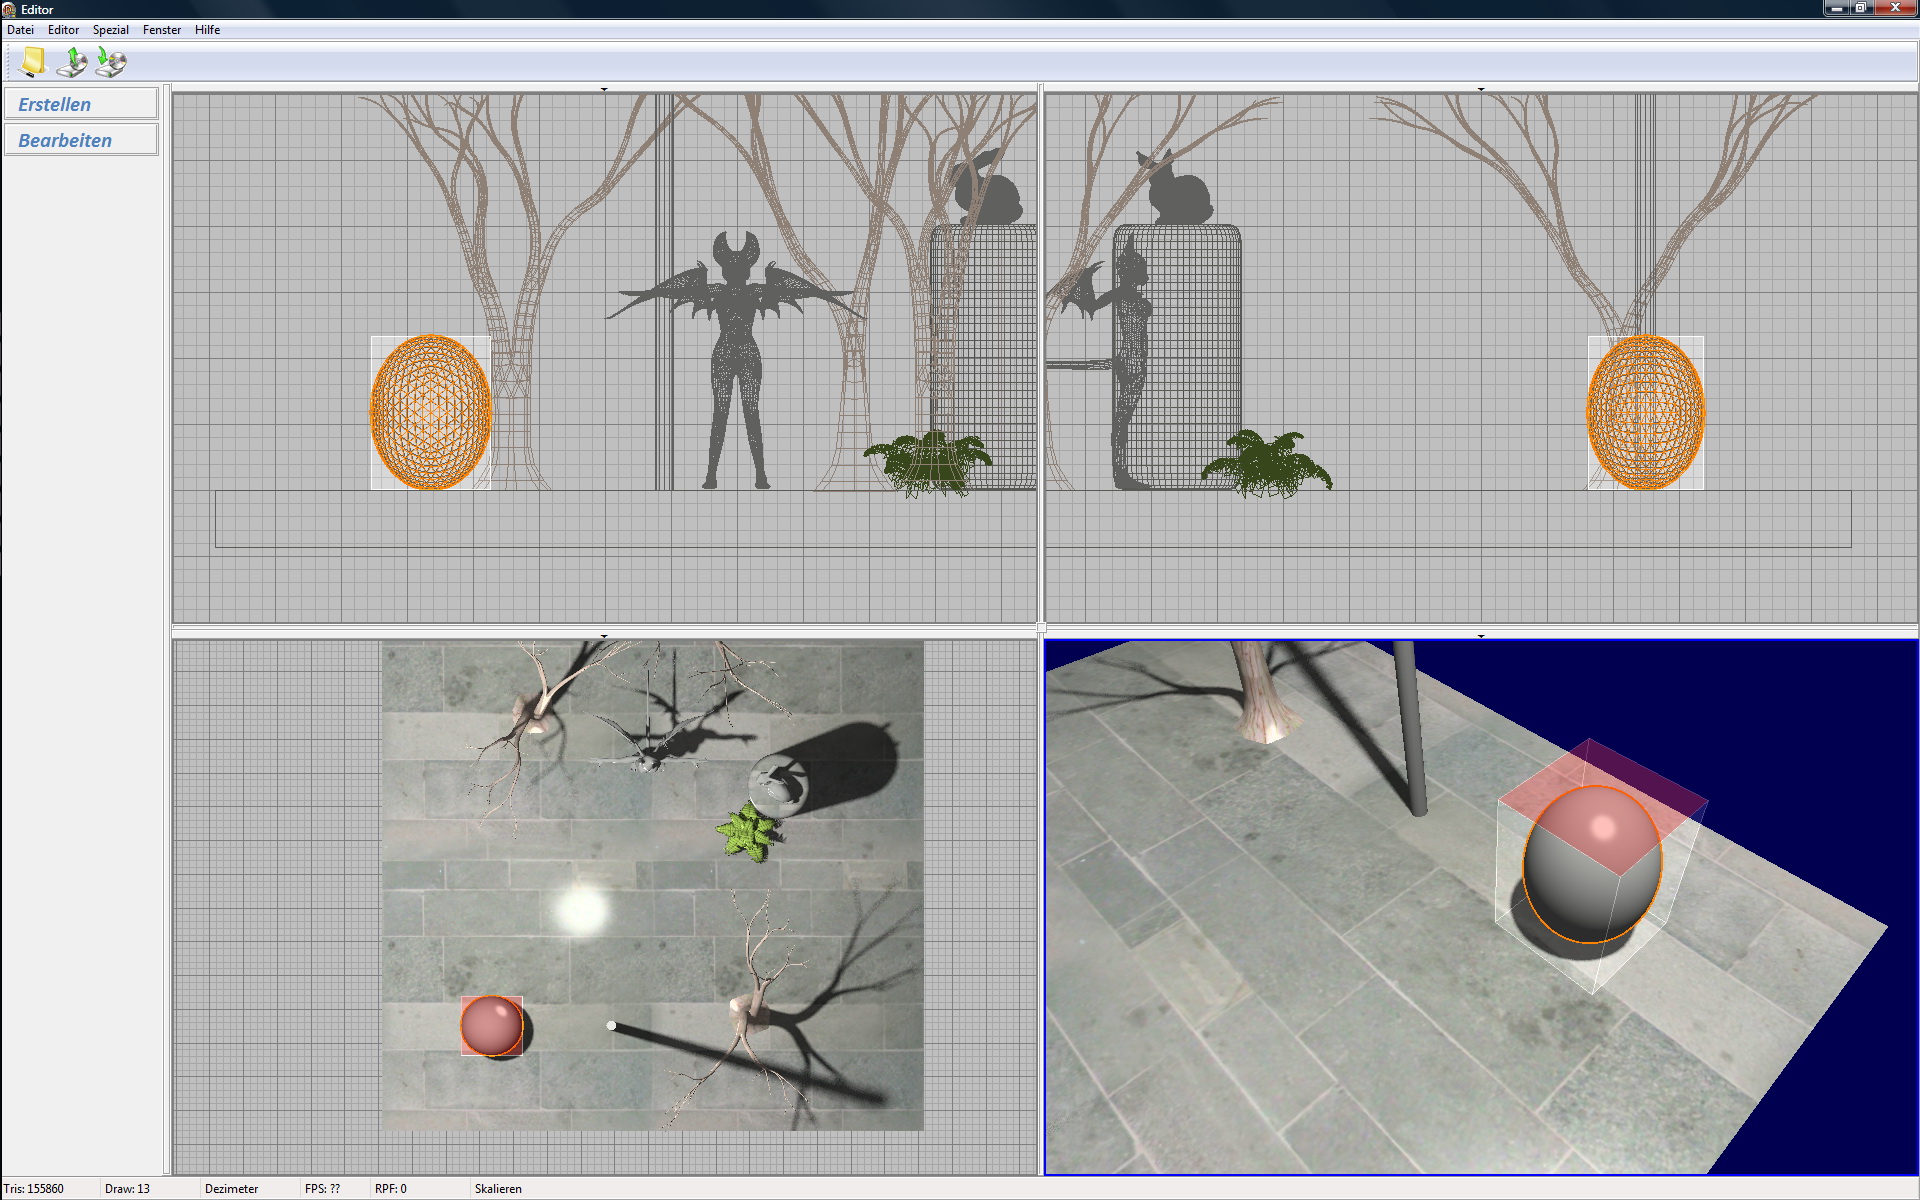Open the Datei menu
This screenshot has width=1920, height=1200.
click(x=20, y=30)
